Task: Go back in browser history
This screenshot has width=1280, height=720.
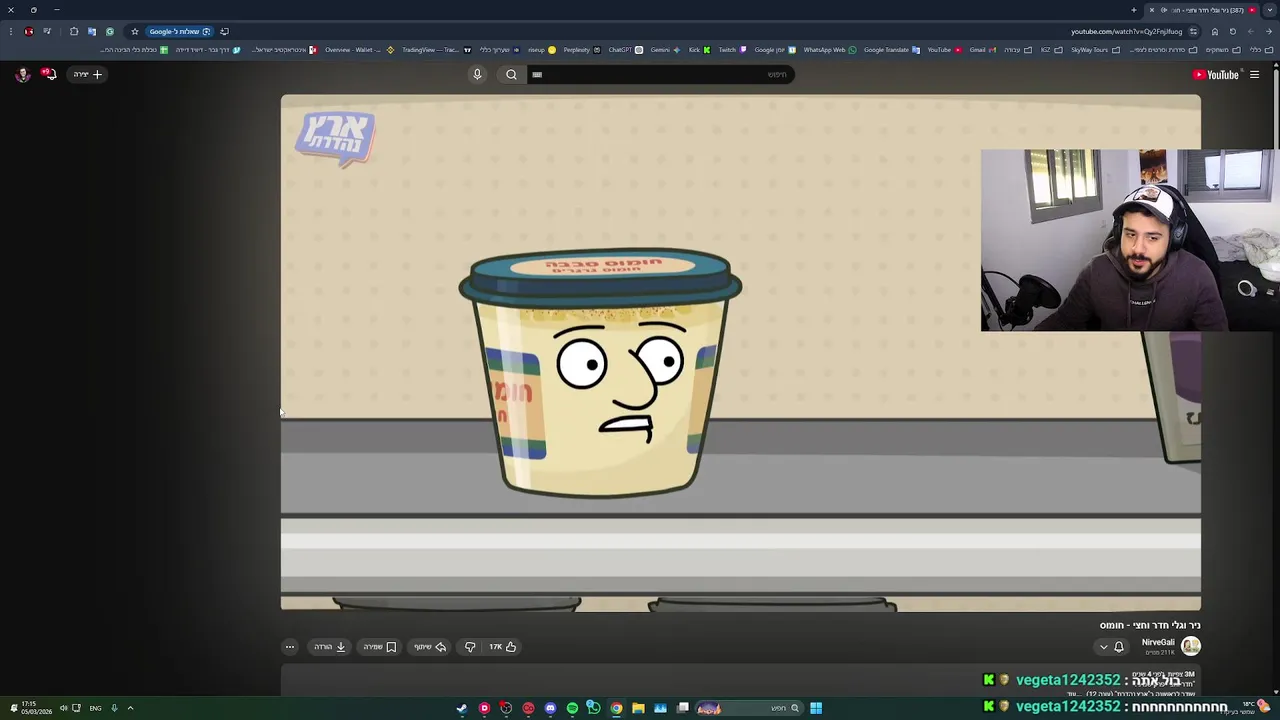Action: point(1269,31)
